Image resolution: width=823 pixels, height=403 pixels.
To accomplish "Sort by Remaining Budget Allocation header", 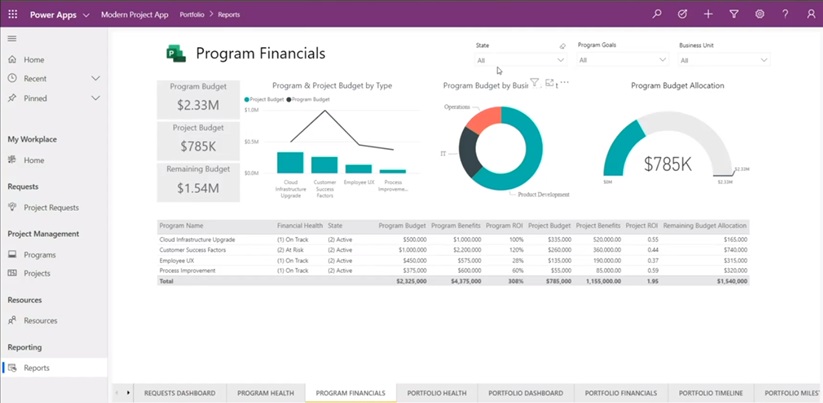I will [704, 226].
